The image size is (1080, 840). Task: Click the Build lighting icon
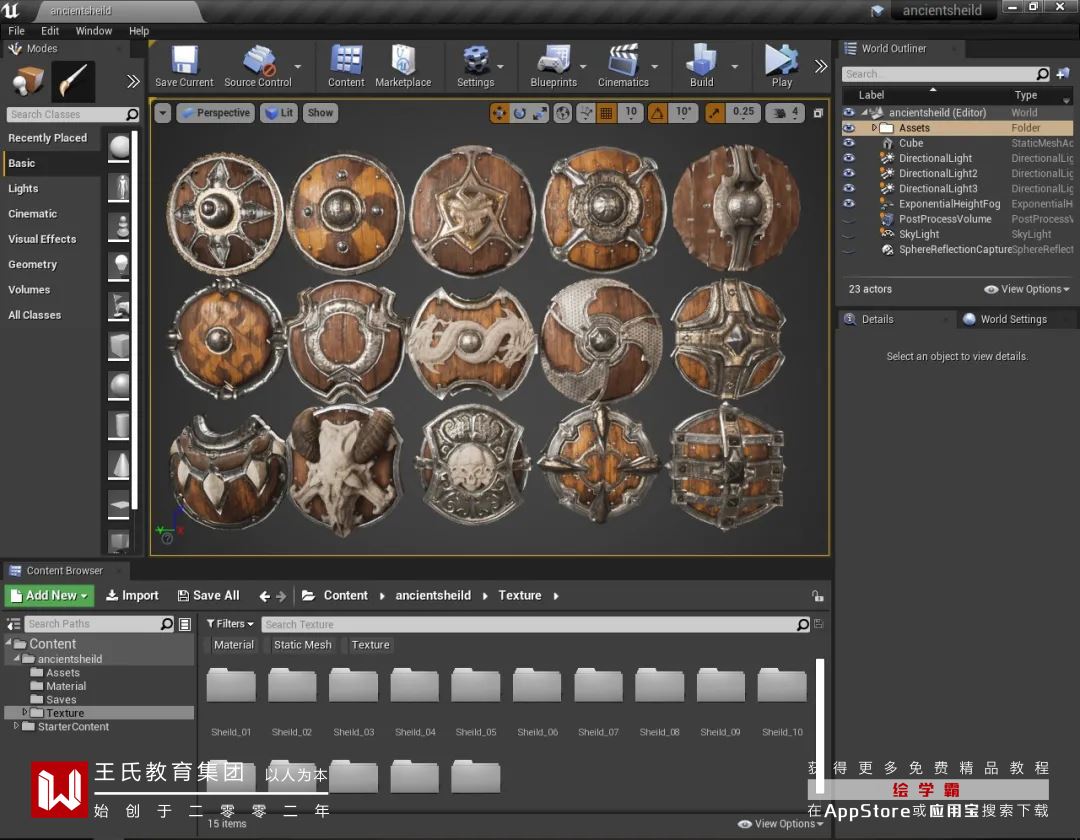[701, 62]
